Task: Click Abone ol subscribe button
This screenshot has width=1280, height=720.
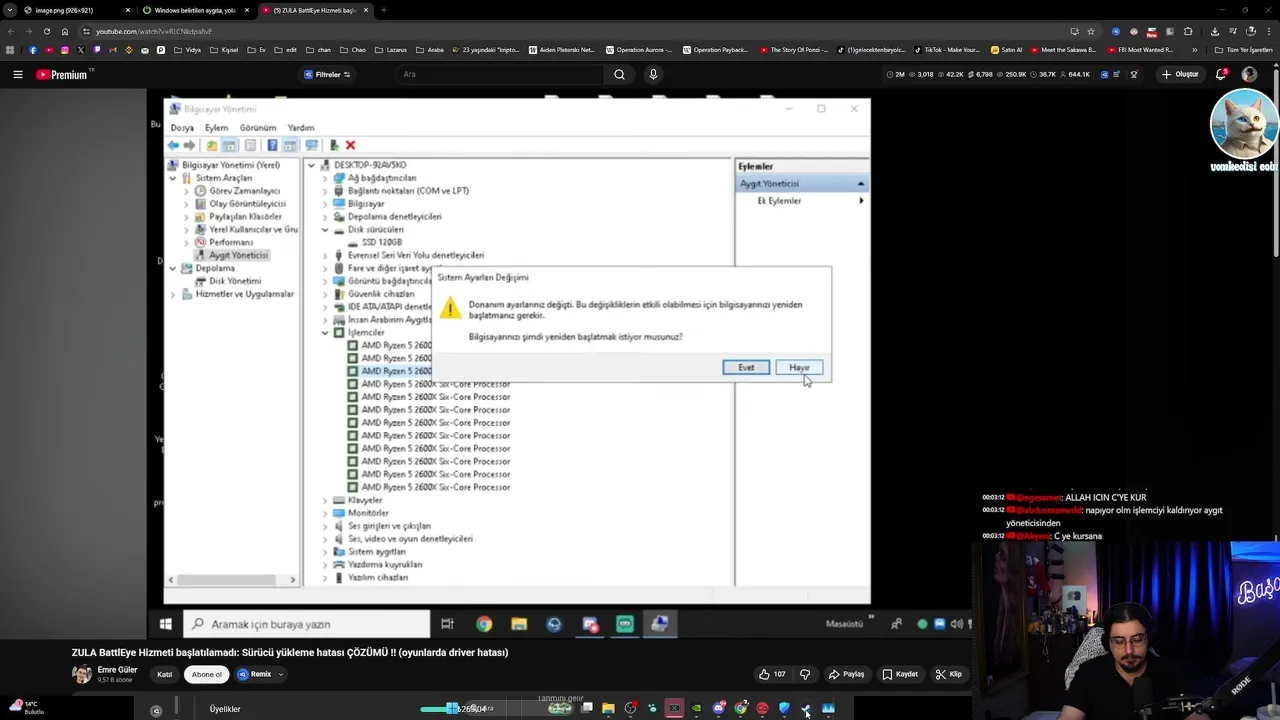Action: [206, 674]
